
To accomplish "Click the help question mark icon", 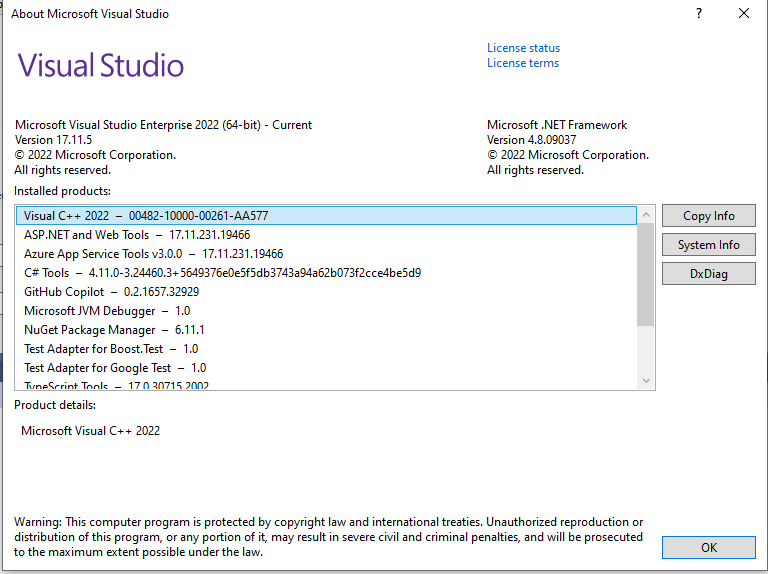I will 699,14.
